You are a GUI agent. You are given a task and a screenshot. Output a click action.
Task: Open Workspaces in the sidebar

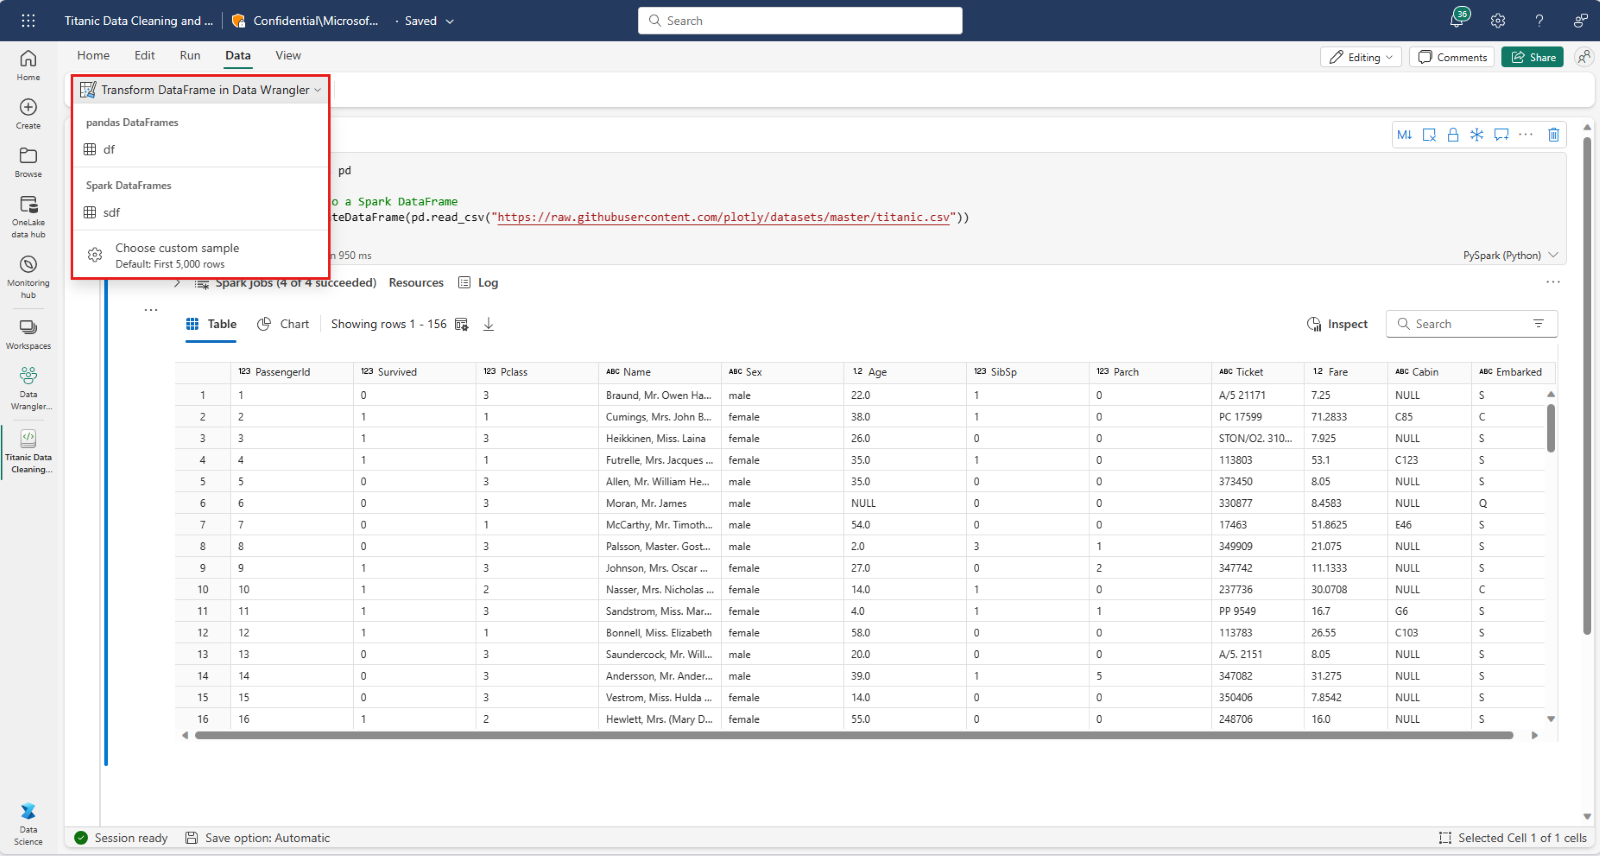tap(28, 334)
